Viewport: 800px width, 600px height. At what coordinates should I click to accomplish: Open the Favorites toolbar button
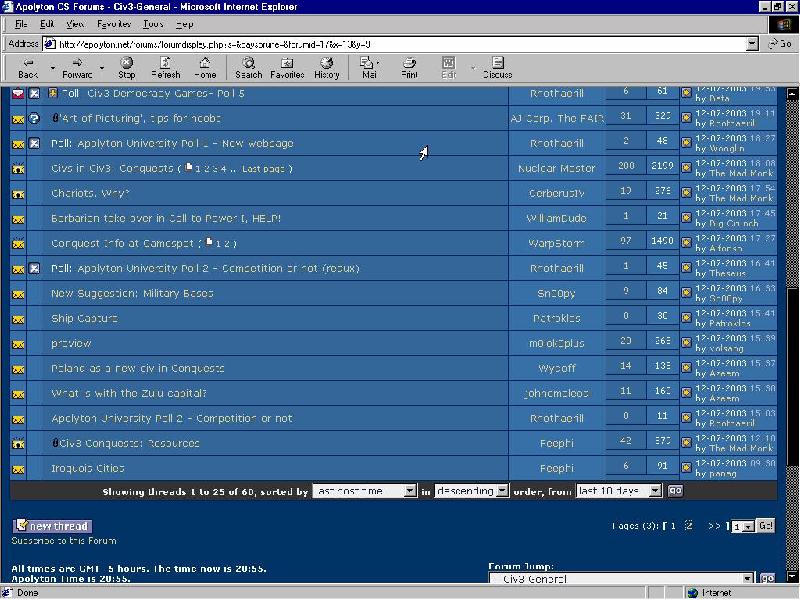coord(287,67)
